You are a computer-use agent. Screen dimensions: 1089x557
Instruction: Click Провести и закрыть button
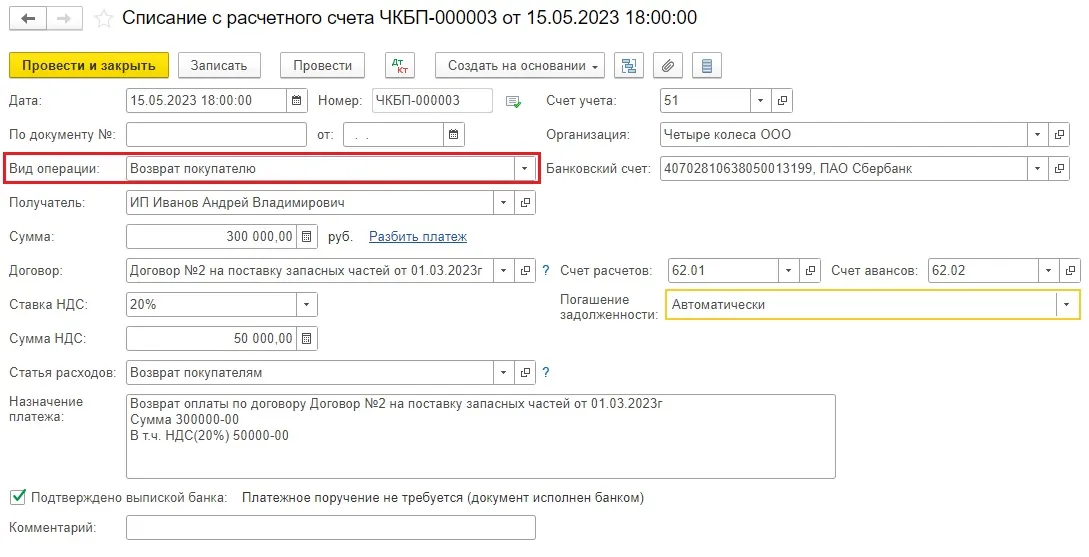click(88, 66)
